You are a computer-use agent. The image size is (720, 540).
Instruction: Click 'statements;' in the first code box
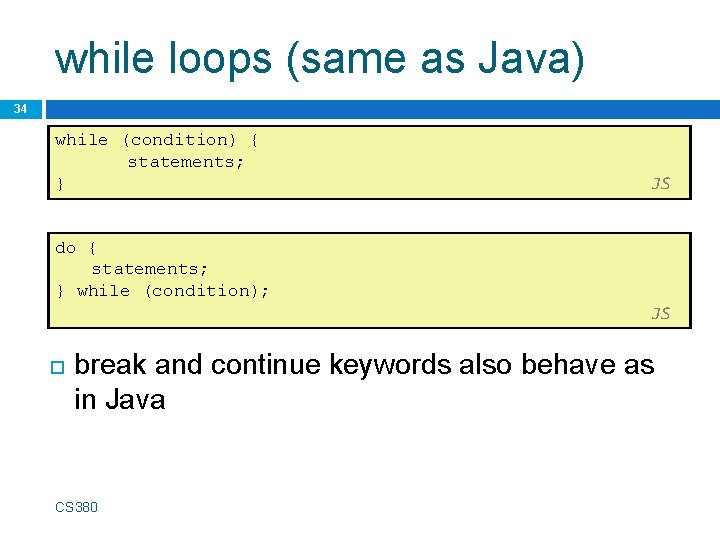pyautogui.click(x=185, y=161)
